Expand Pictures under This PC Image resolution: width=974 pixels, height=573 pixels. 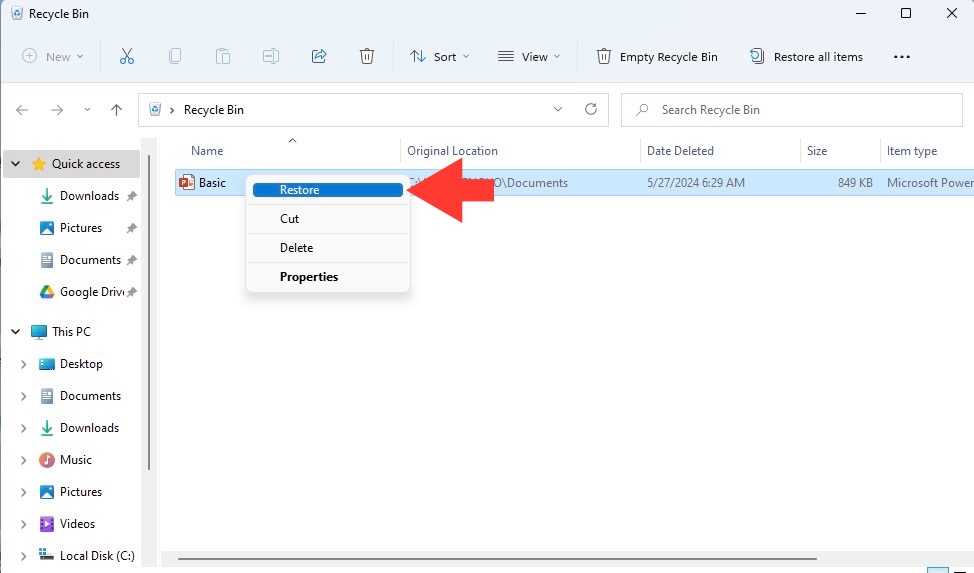coord(24,492)
